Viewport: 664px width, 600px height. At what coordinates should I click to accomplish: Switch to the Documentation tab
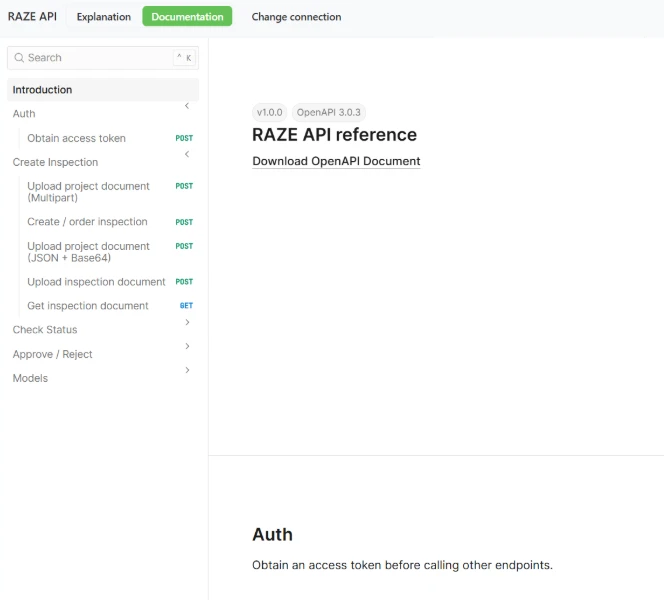tap(187, 17)
